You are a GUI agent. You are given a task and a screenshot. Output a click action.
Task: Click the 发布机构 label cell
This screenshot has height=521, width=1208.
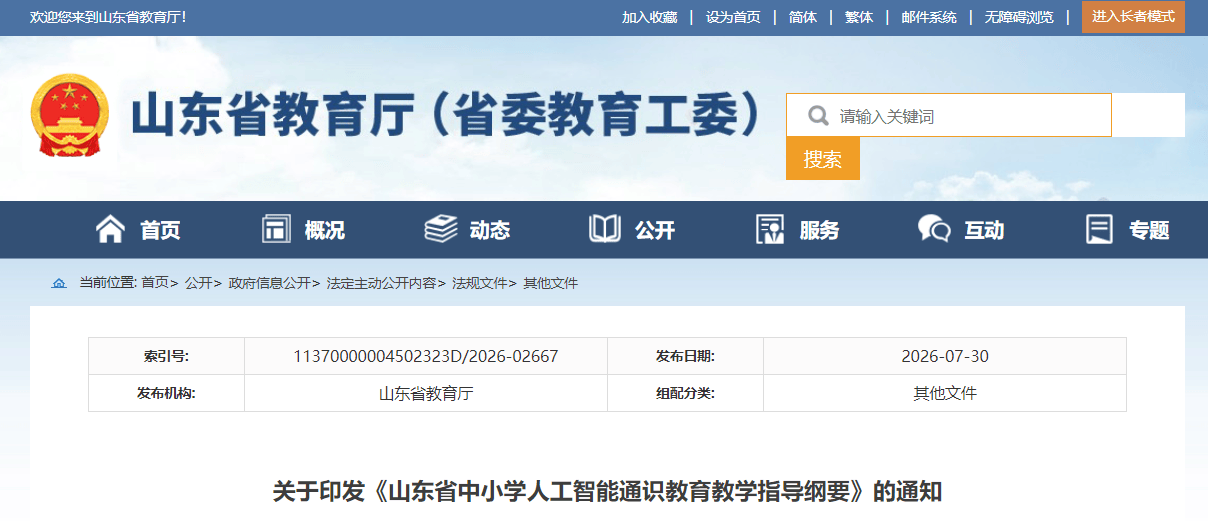point(166,393)
